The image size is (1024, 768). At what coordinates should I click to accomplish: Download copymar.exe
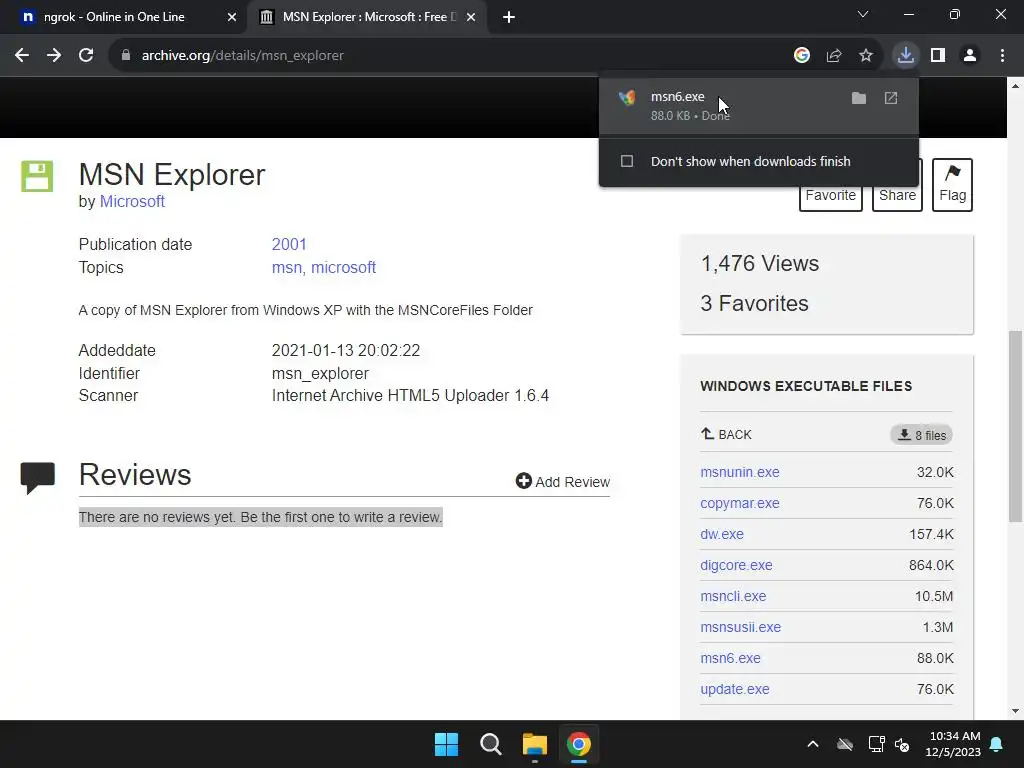pyautogui.click(x=740, y=503)
